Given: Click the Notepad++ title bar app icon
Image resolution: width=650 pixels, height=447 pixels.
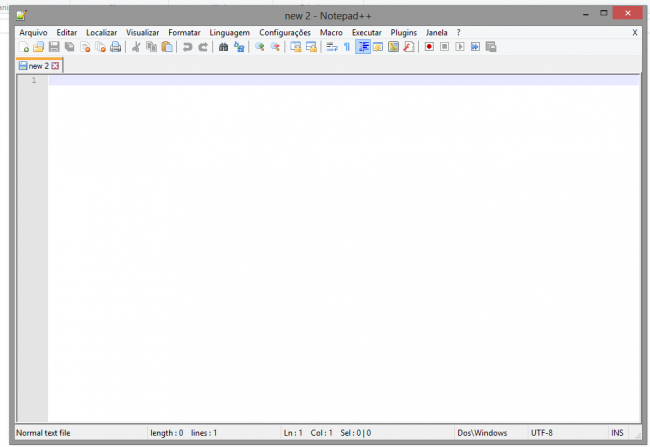Looking at the screenshot, I should coord(22,16).
